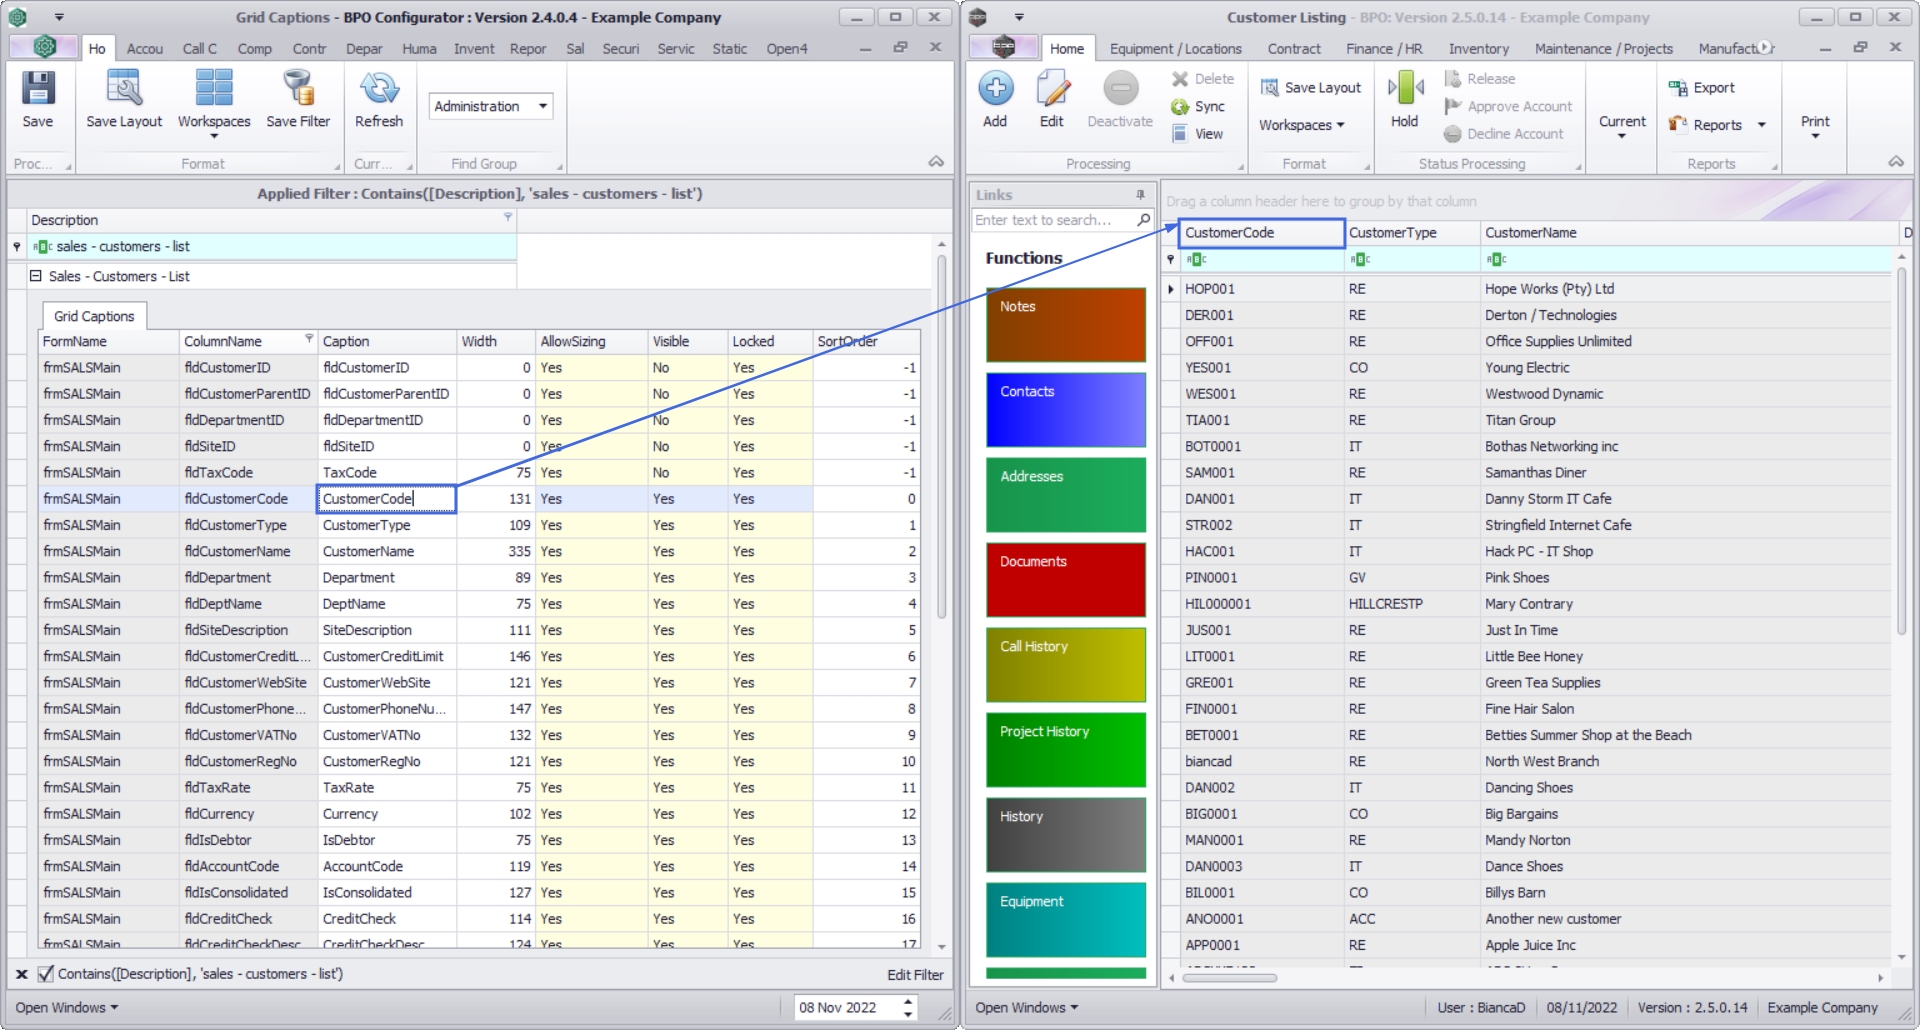1920x1030 pixels.
Task: Open the Administration dropdown
Action: [x=543, y=106]
